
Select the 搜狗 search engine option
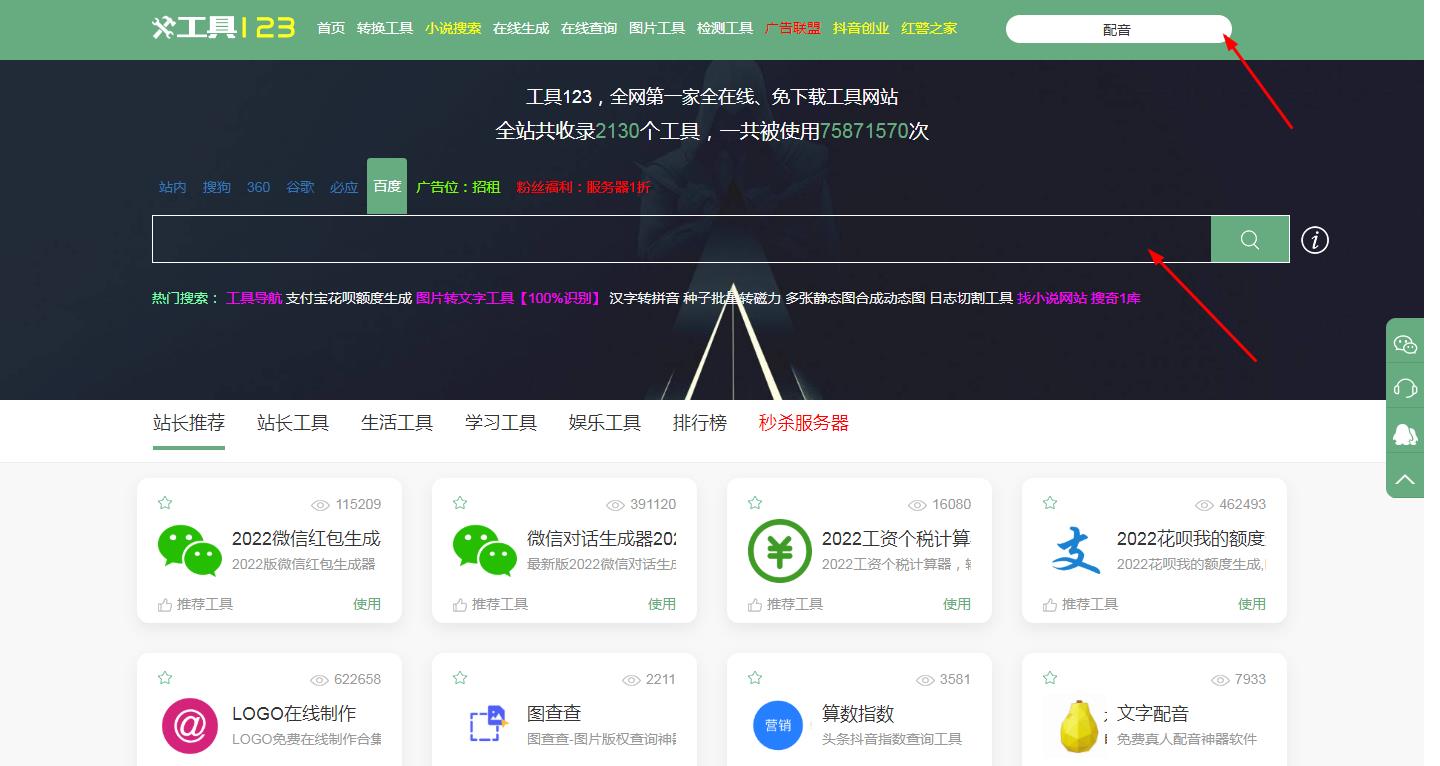coord(216,186)
